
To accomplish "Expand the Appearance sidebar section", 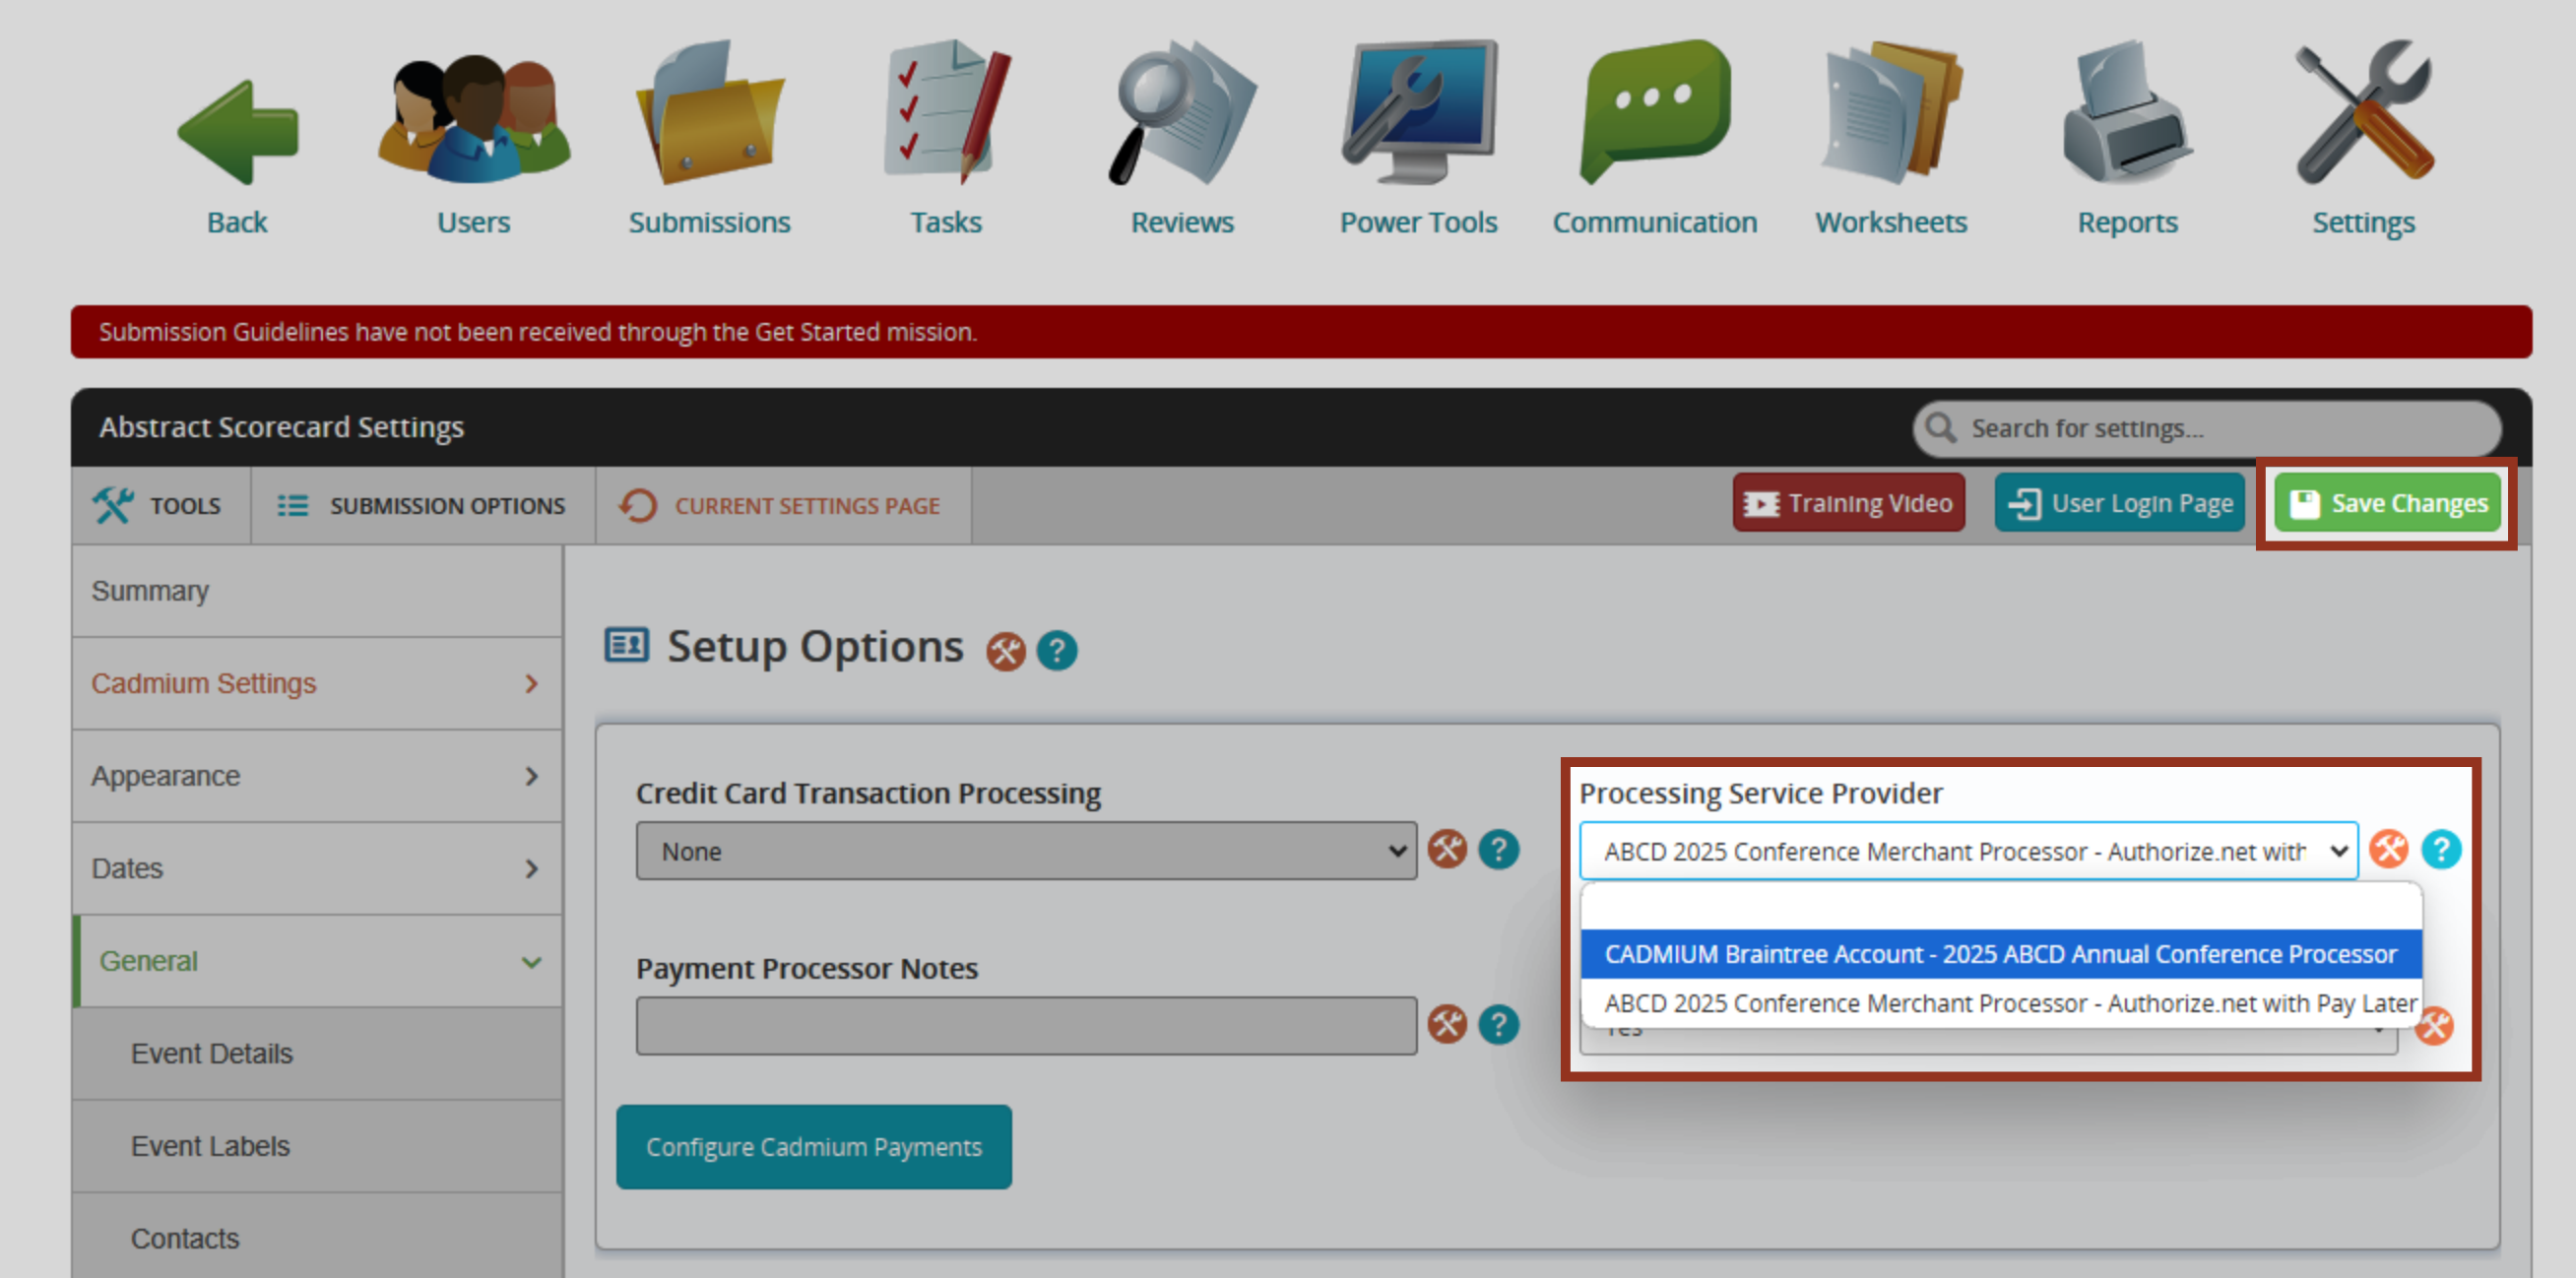I will (x=316, y=776).
